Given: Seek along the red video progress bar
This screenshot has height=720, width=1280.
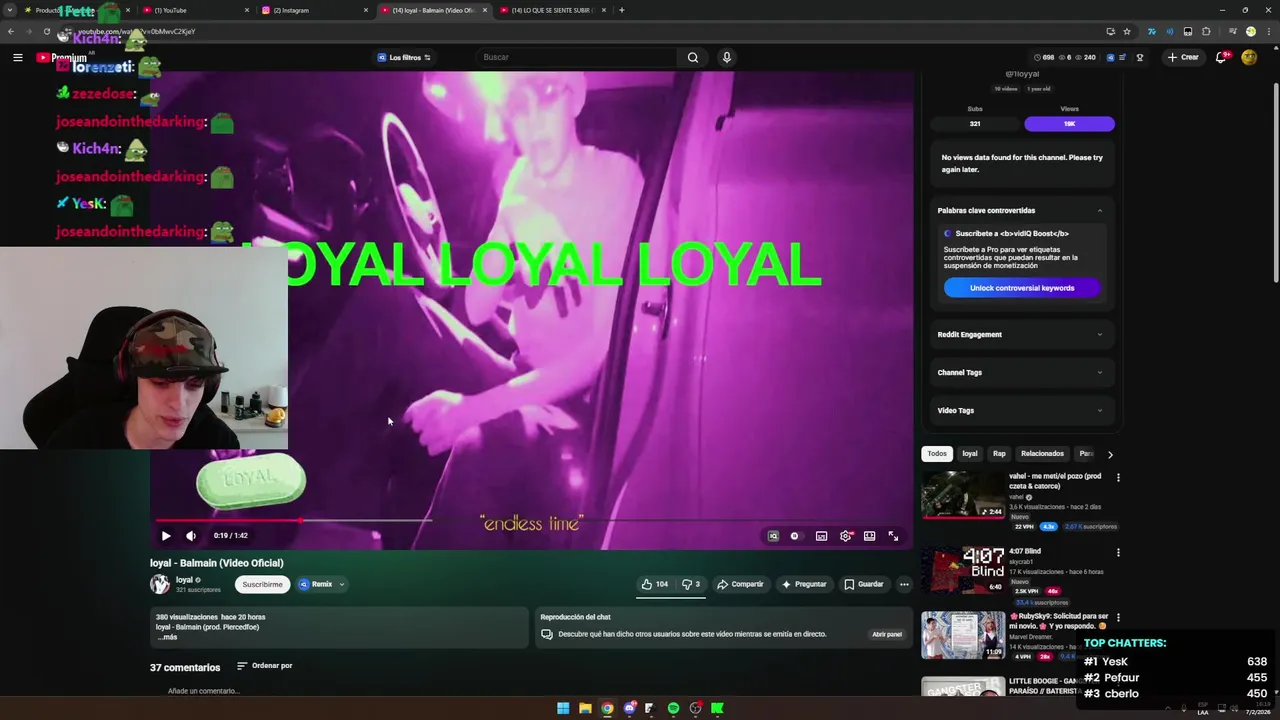Looking at the screenshot, I should point(228,520).
